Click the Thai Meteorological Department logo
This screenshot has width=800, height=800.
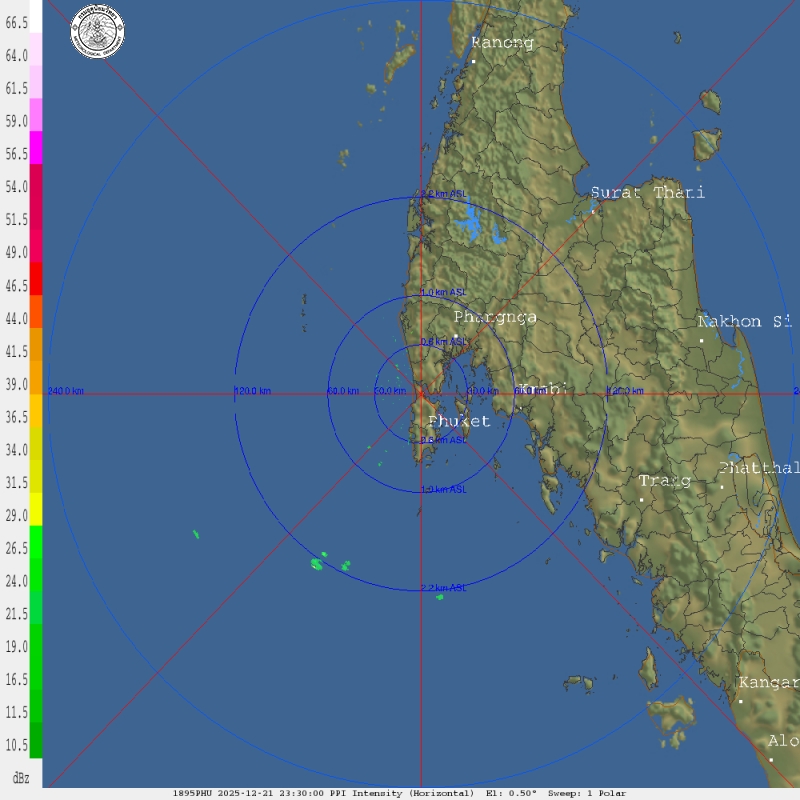coord(97,31)
